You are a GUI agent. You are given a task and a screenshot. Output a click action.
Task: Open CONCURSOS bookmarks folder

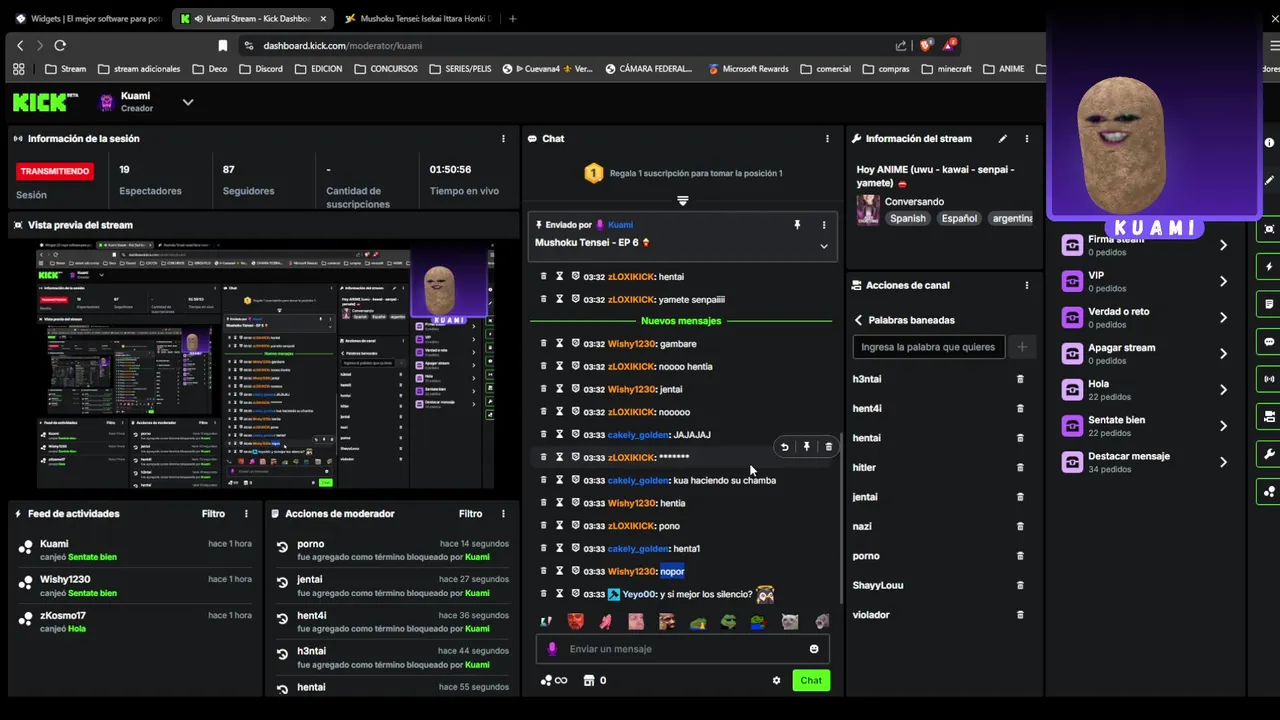point(385,69)
